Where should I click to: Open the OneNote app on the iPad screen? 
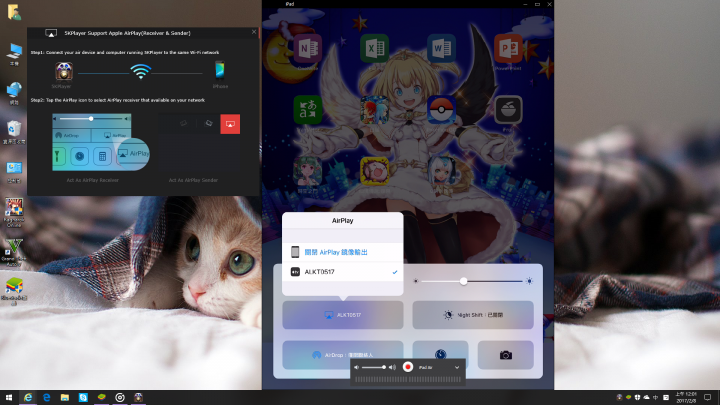pyautogui.click(x=307, y=48)
